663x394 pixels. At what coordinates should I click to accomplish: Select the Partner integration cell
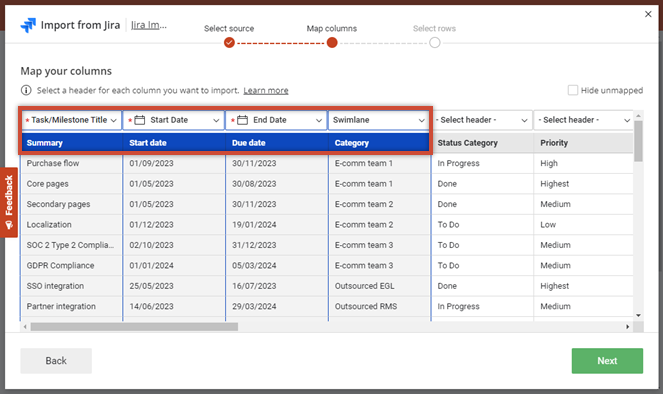[71, 306]
